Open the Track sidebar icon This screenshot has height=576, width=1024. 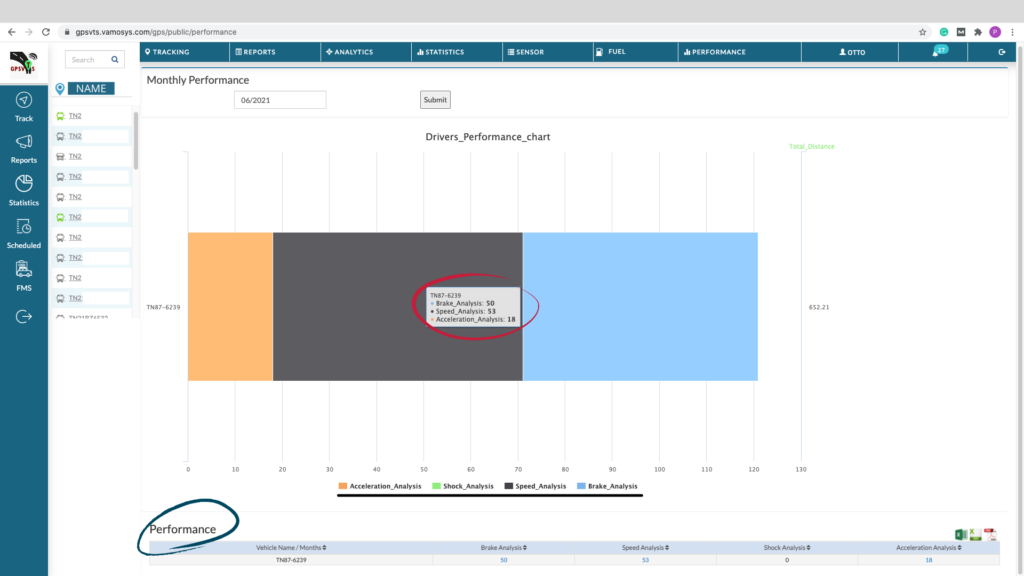(x=24, y=101)
